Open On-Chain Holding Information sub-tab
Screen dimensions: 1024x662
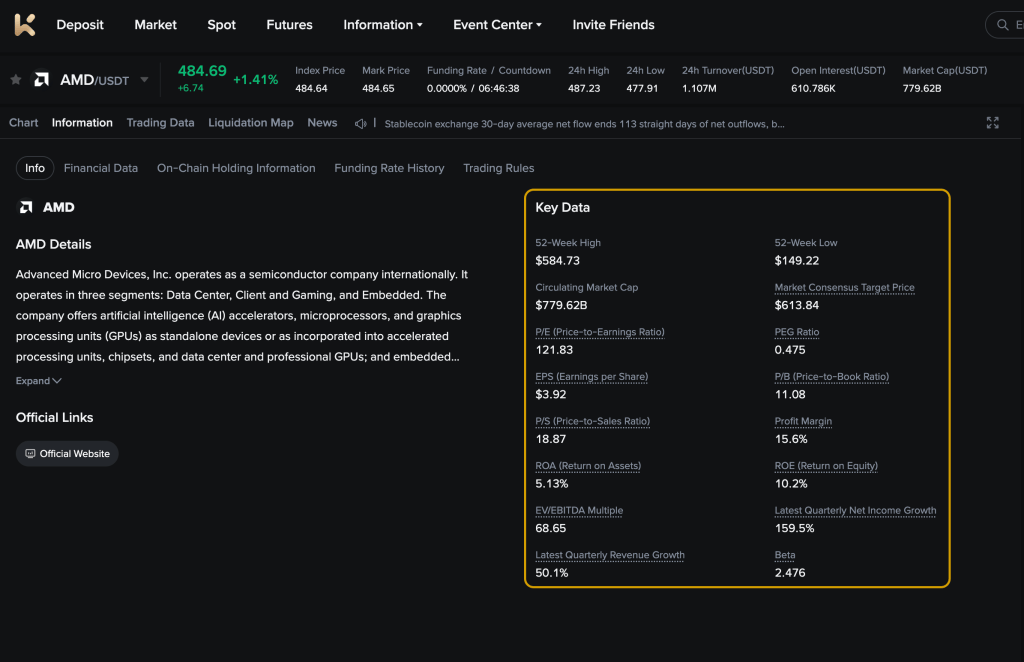(236, 168)
